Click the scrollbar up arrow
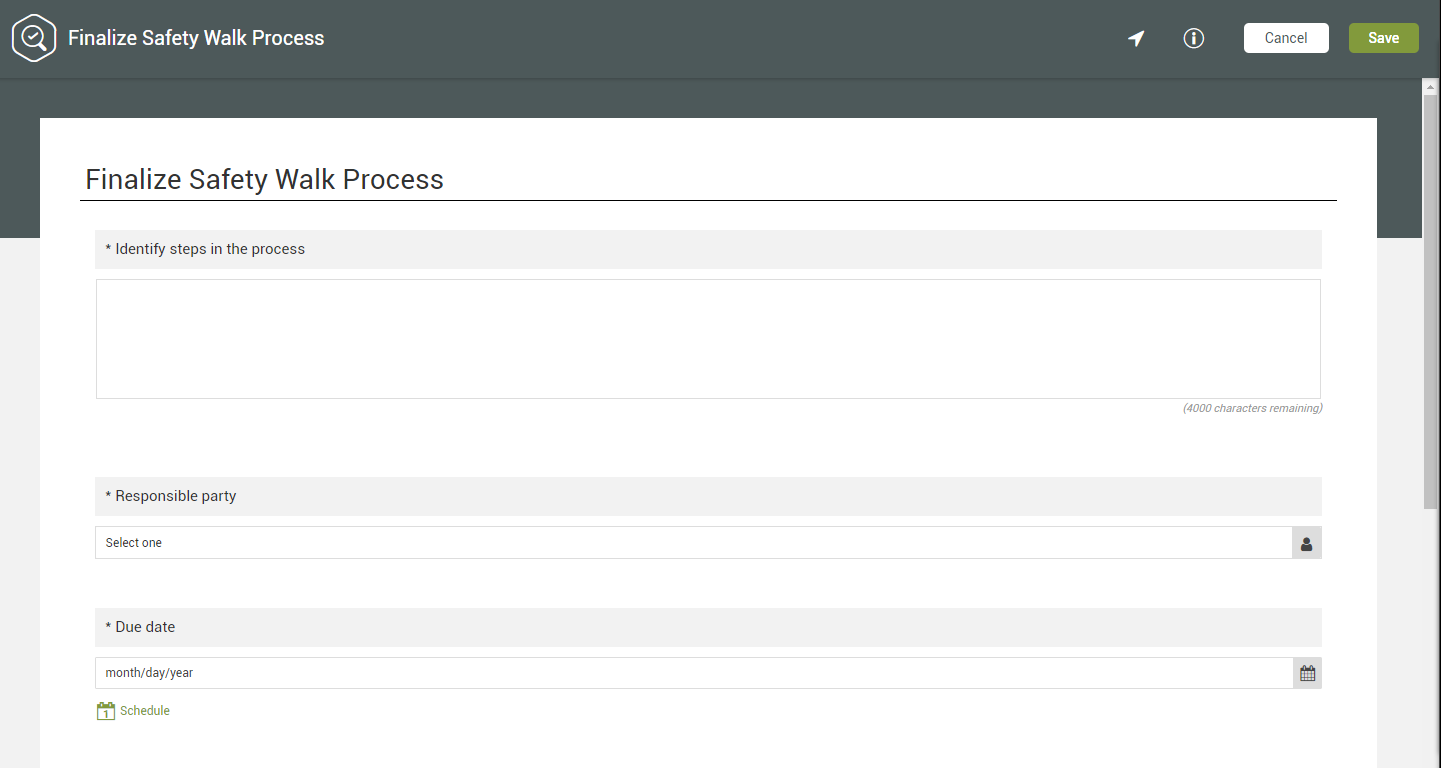The image size is (1441, 768). tap(1430, 87)
